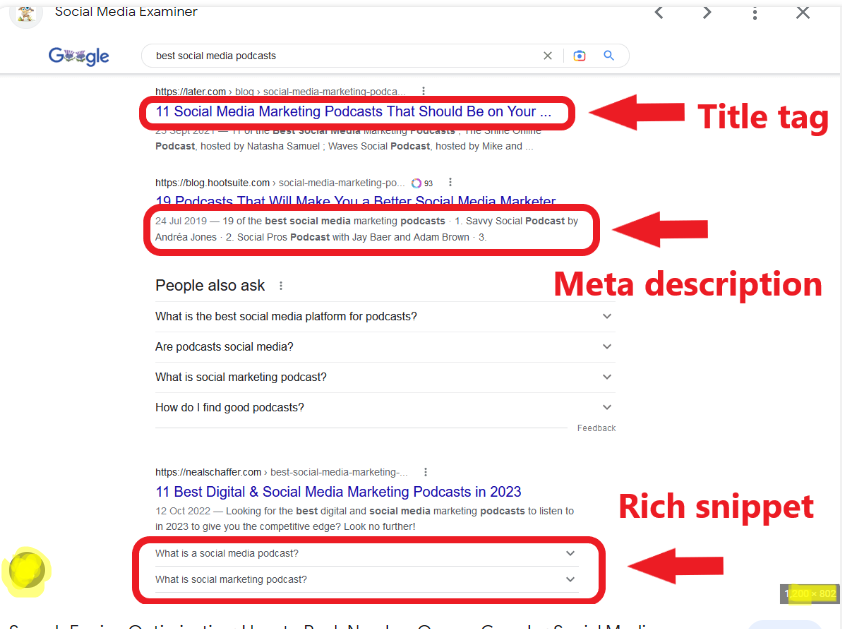Viewport: 842px width, 629px height.
Task: Click inside the Google search box
Action: pos(340,56)
